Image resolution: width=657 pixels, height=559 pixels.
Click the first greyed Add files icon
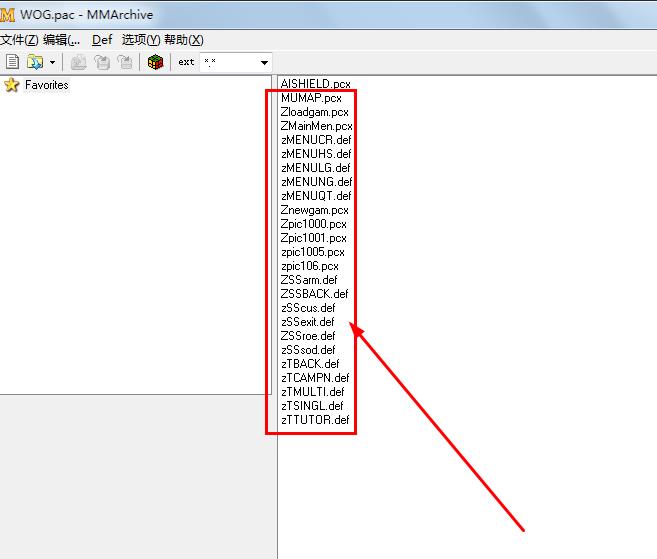click(78, 62)
